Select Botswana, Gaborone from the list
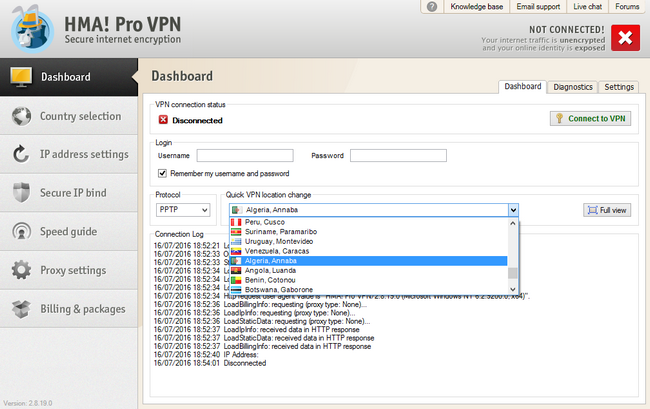Image resolution: width=650 pixels, height=409 pixels. 368,290
